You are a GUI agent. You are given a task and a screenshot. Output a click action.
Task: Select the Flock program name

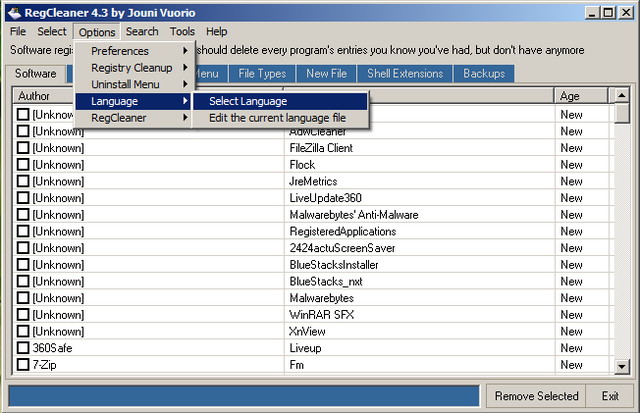click(x=302, y=164)
